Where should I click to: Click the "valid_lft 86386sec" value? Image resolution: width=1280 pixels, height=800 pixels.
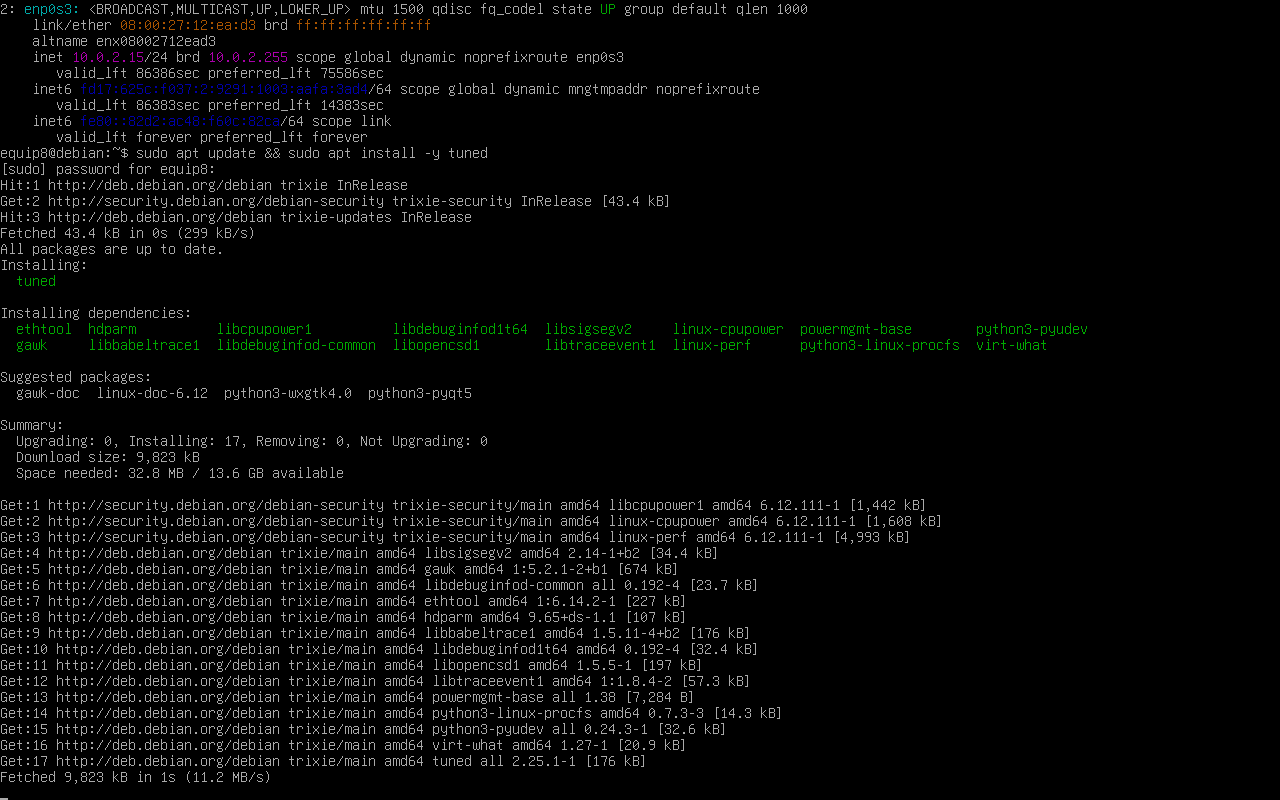pyautogui.click(x=128, y=73)
